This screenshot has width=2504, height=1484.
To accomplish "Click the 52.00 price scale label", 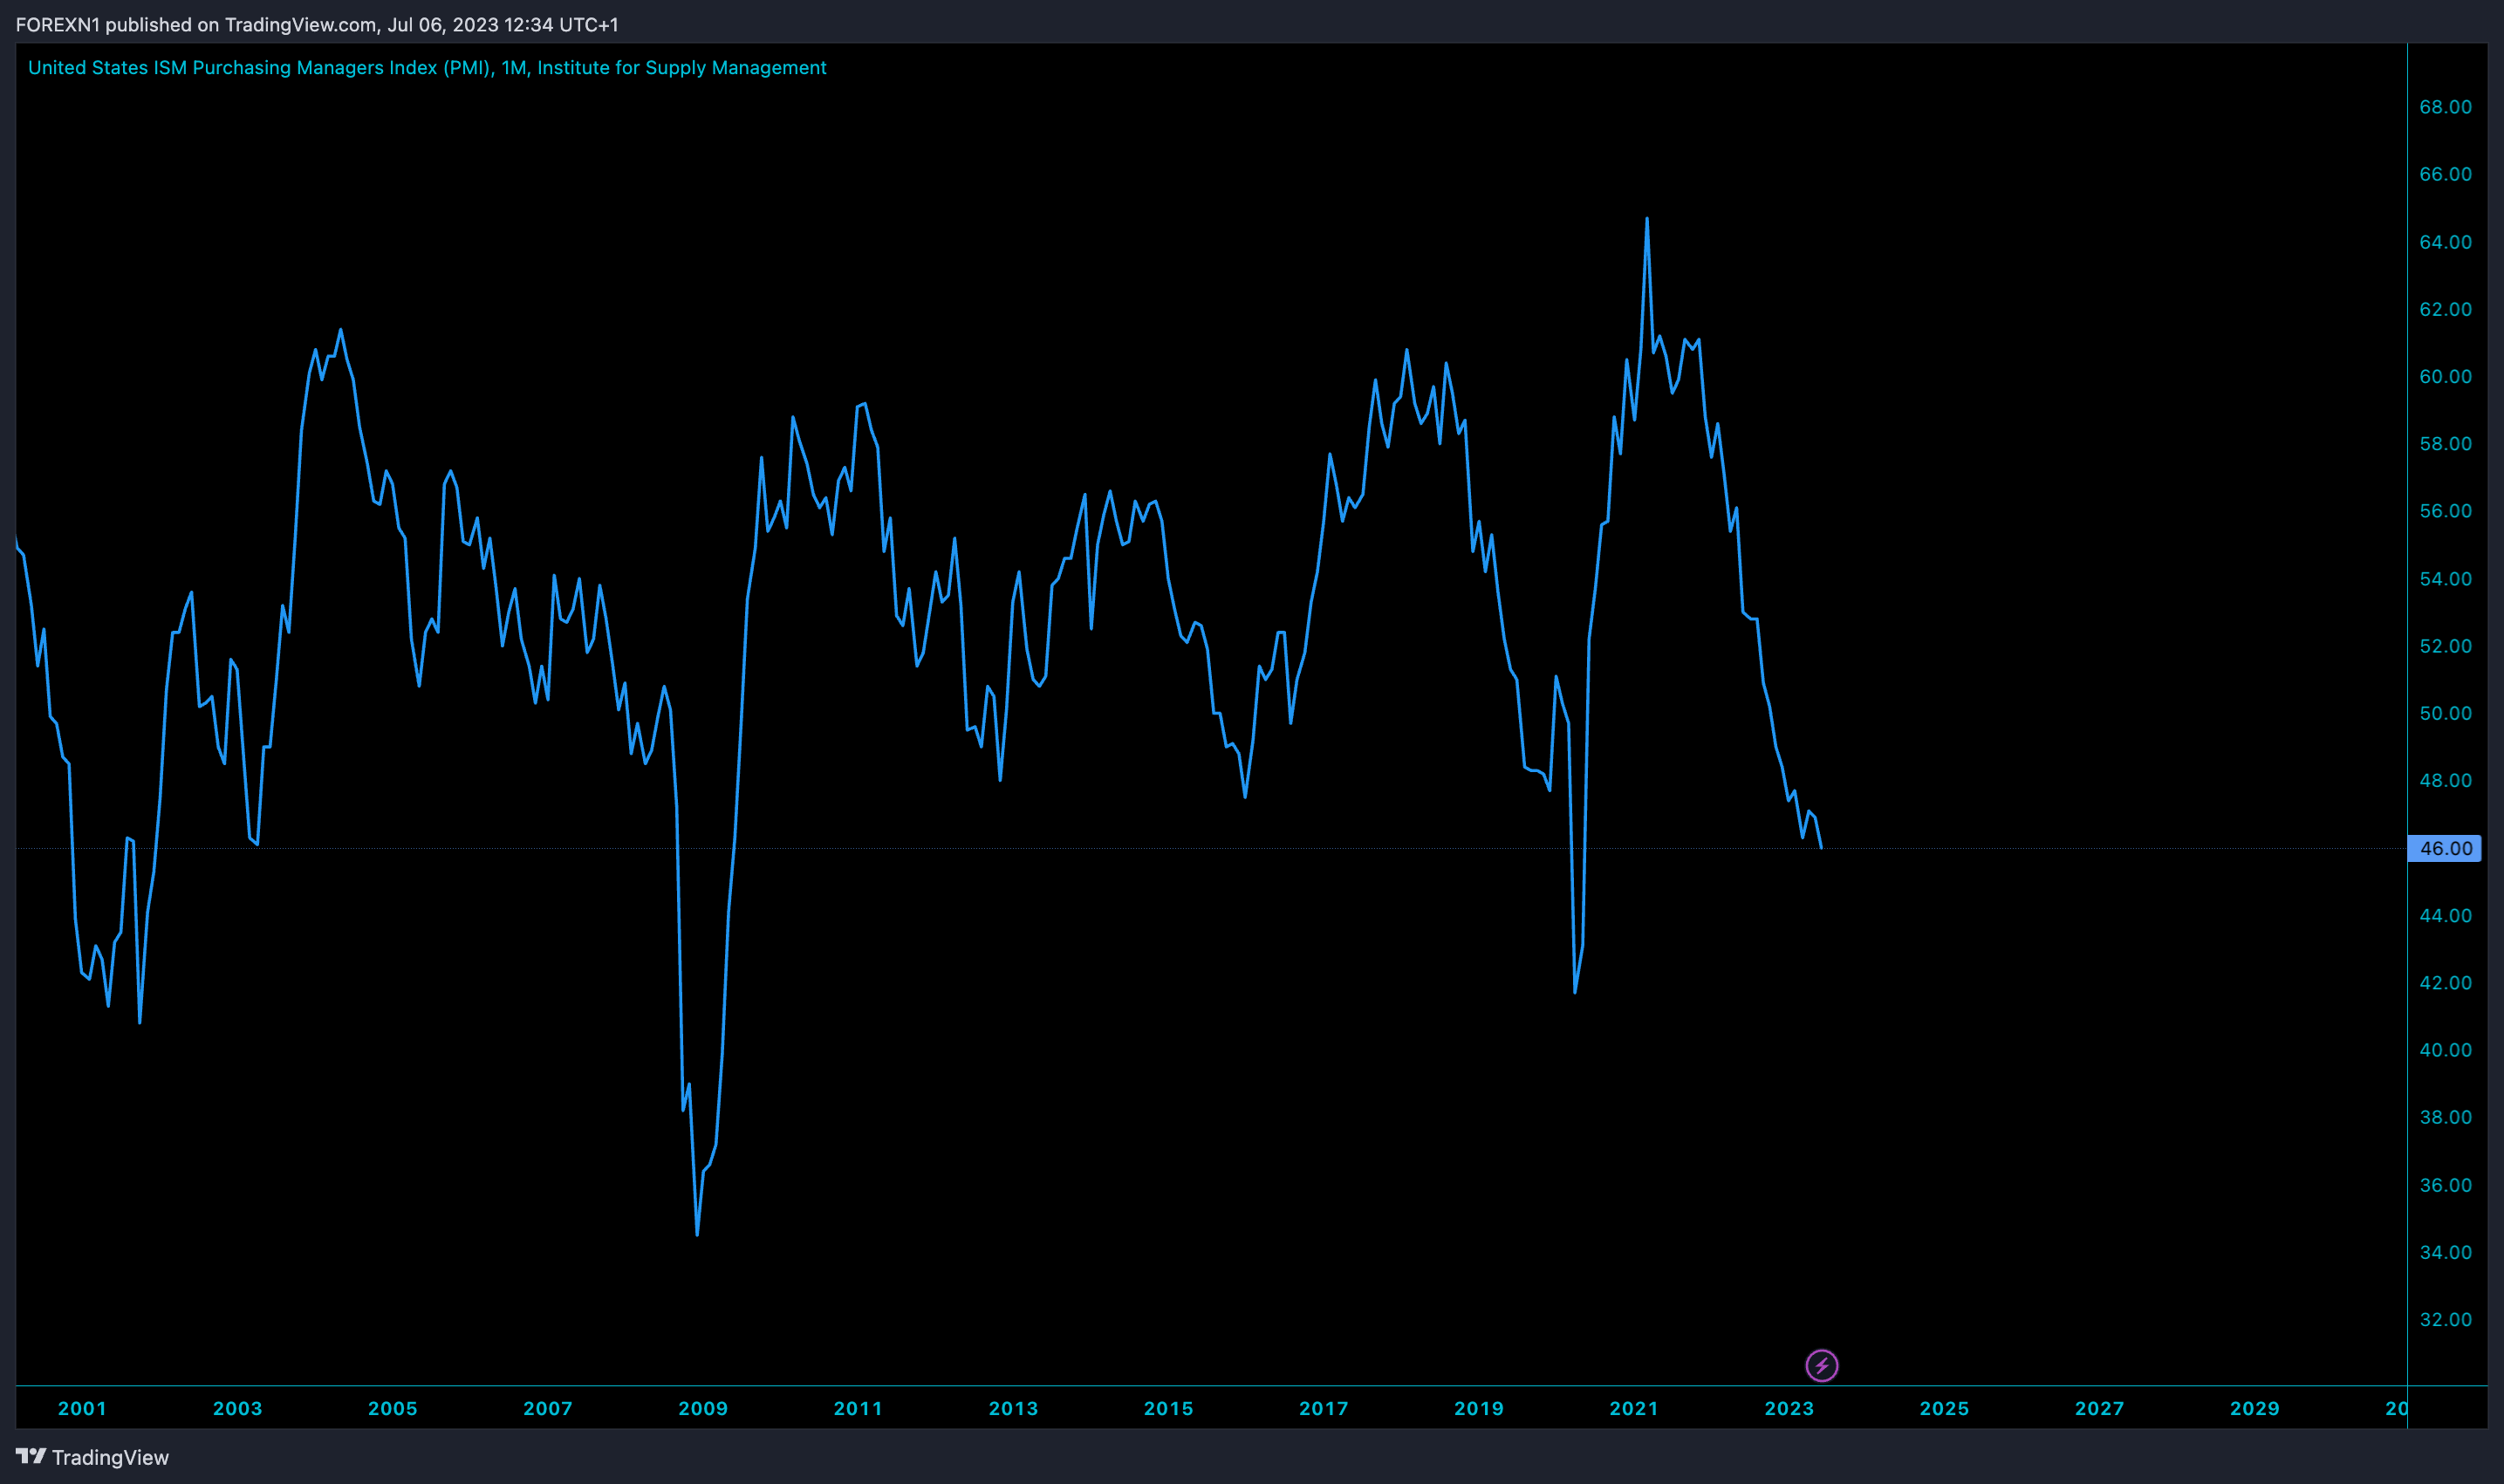I will click(2445, 646).
